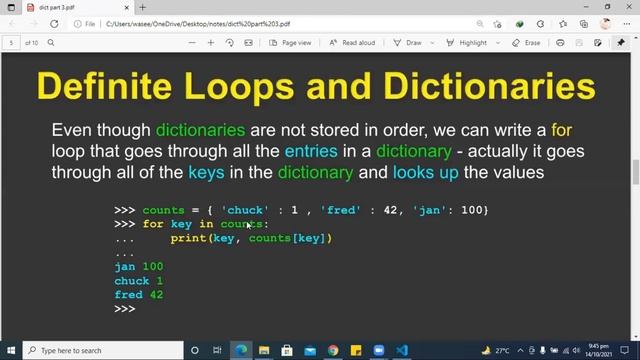Image resolution: width=640 pixels, height=360 pixels.
Task: Close the 'dict part 3.pdf' tab
Action: [127, 7]
